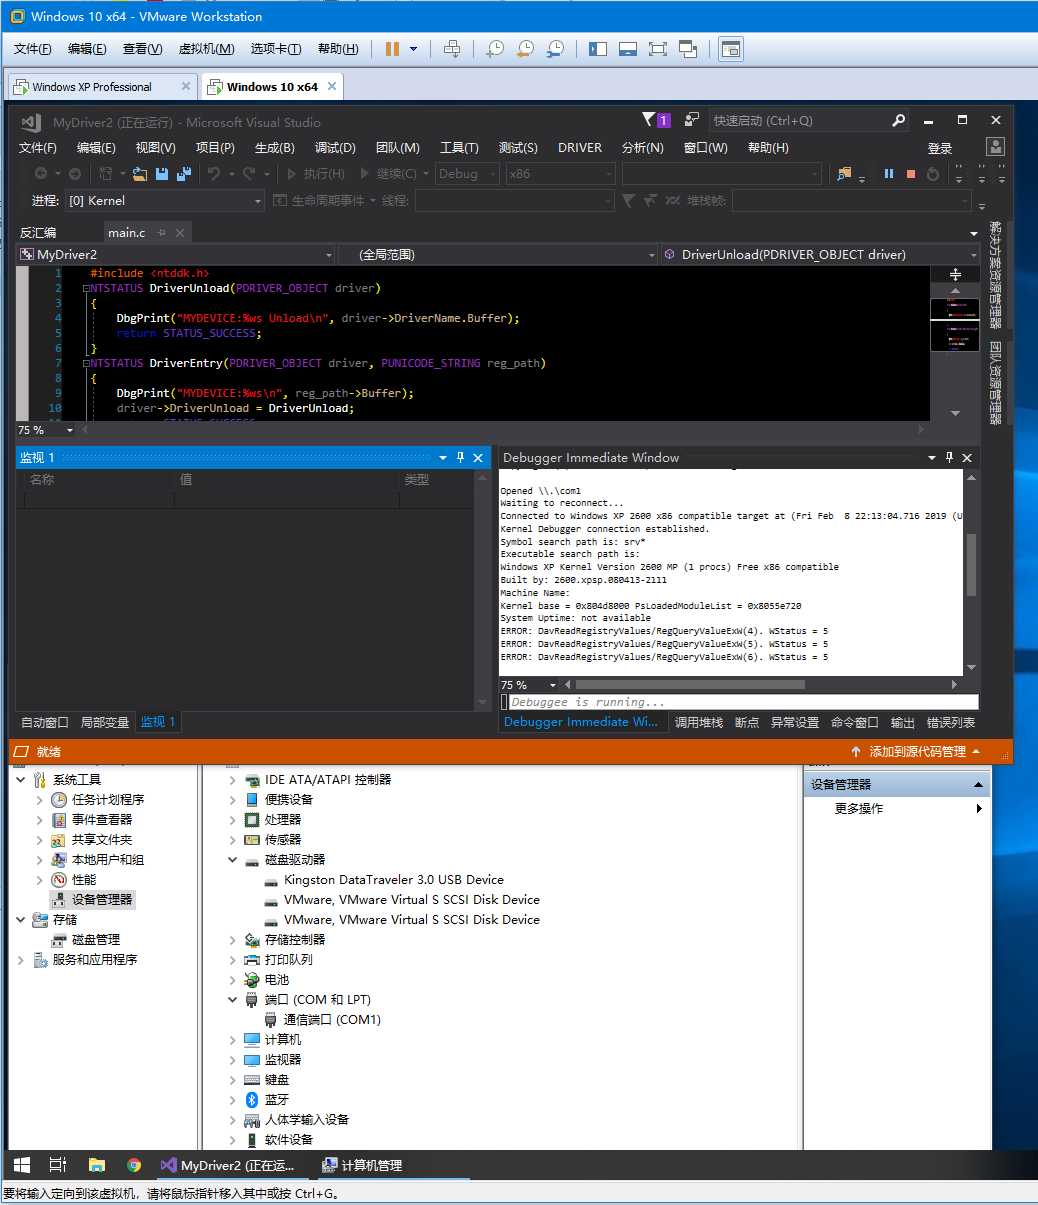Take a VM snapshot icon
Viewport: 1038px width, 1205px height.
495,48
